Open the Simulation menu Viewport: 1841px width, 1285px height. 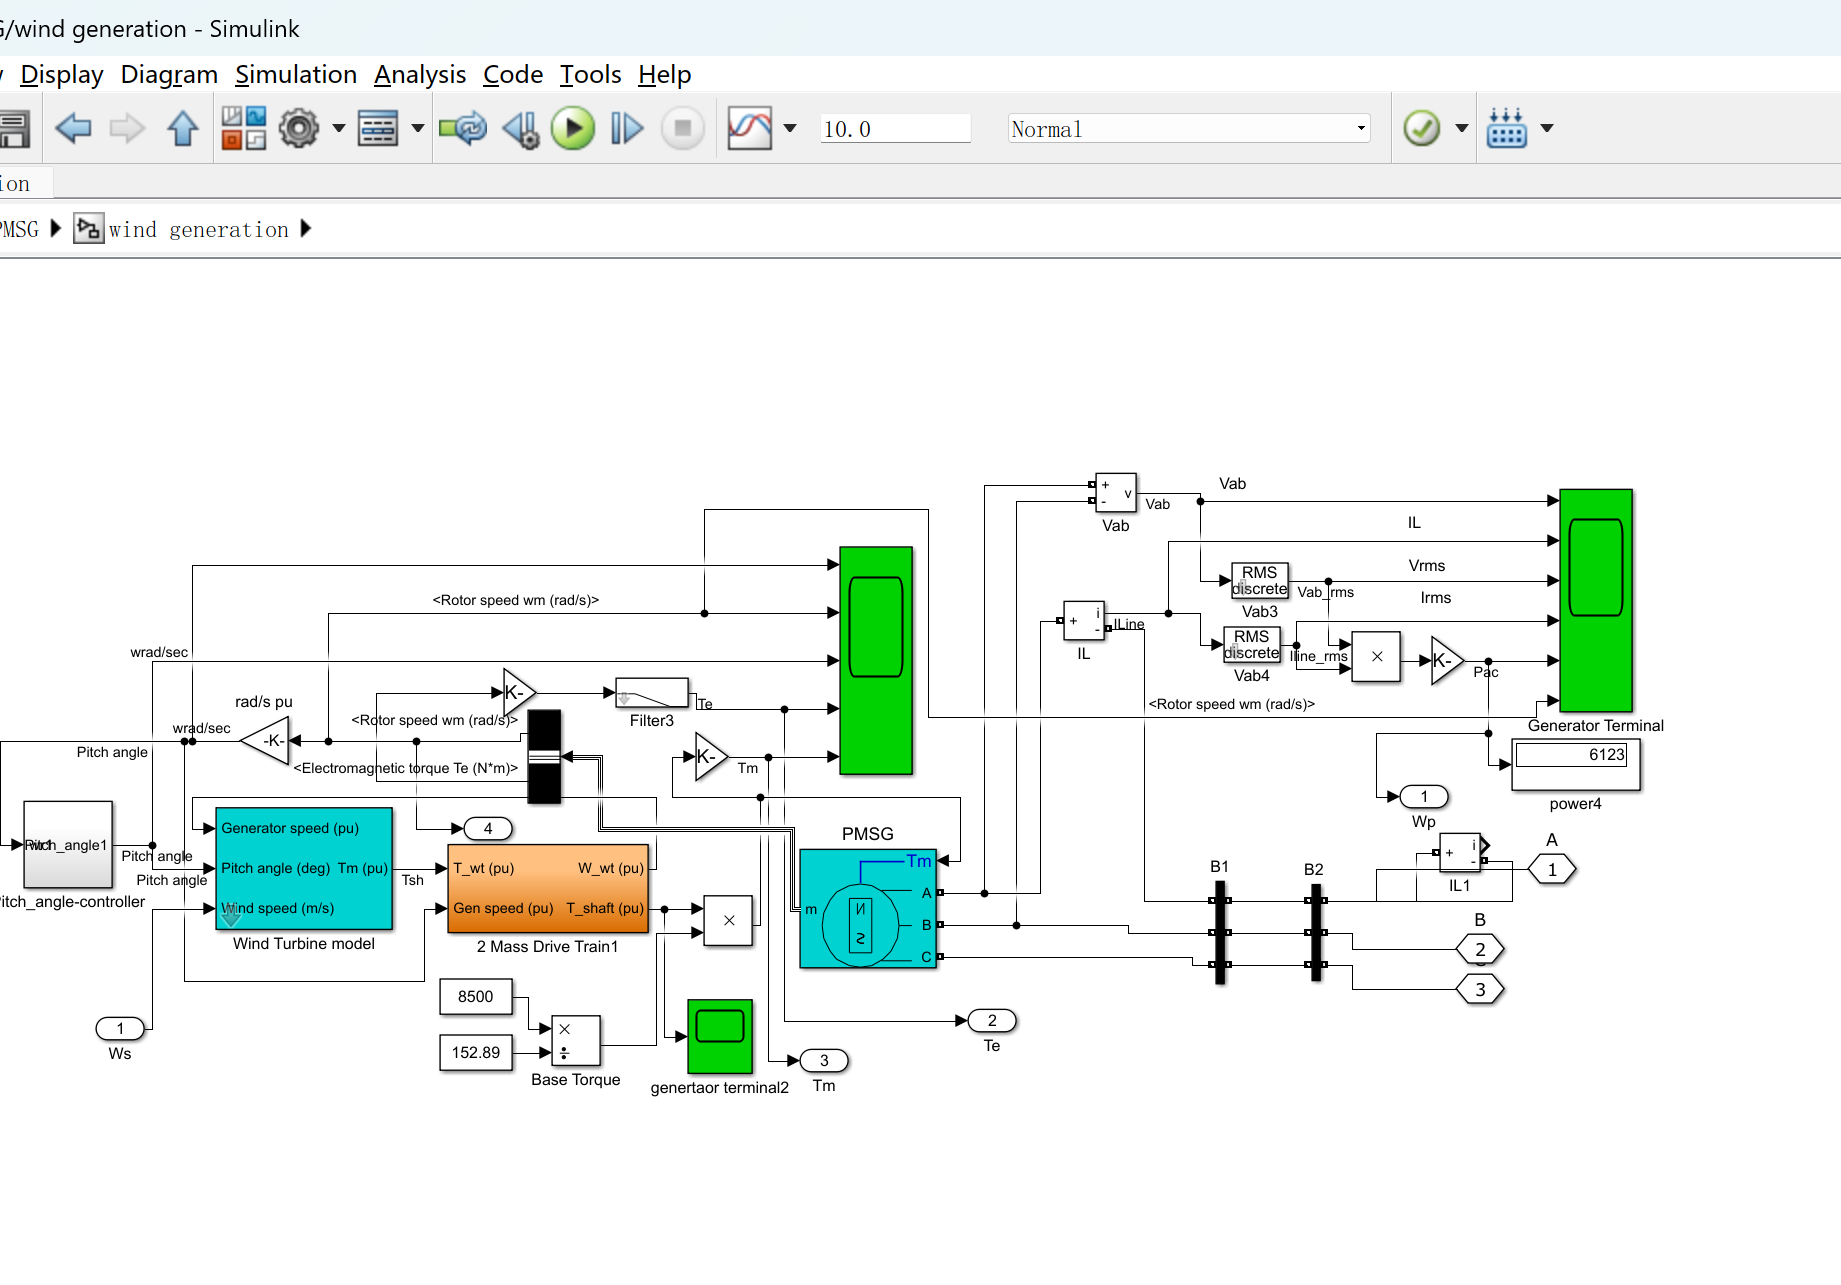296,75
